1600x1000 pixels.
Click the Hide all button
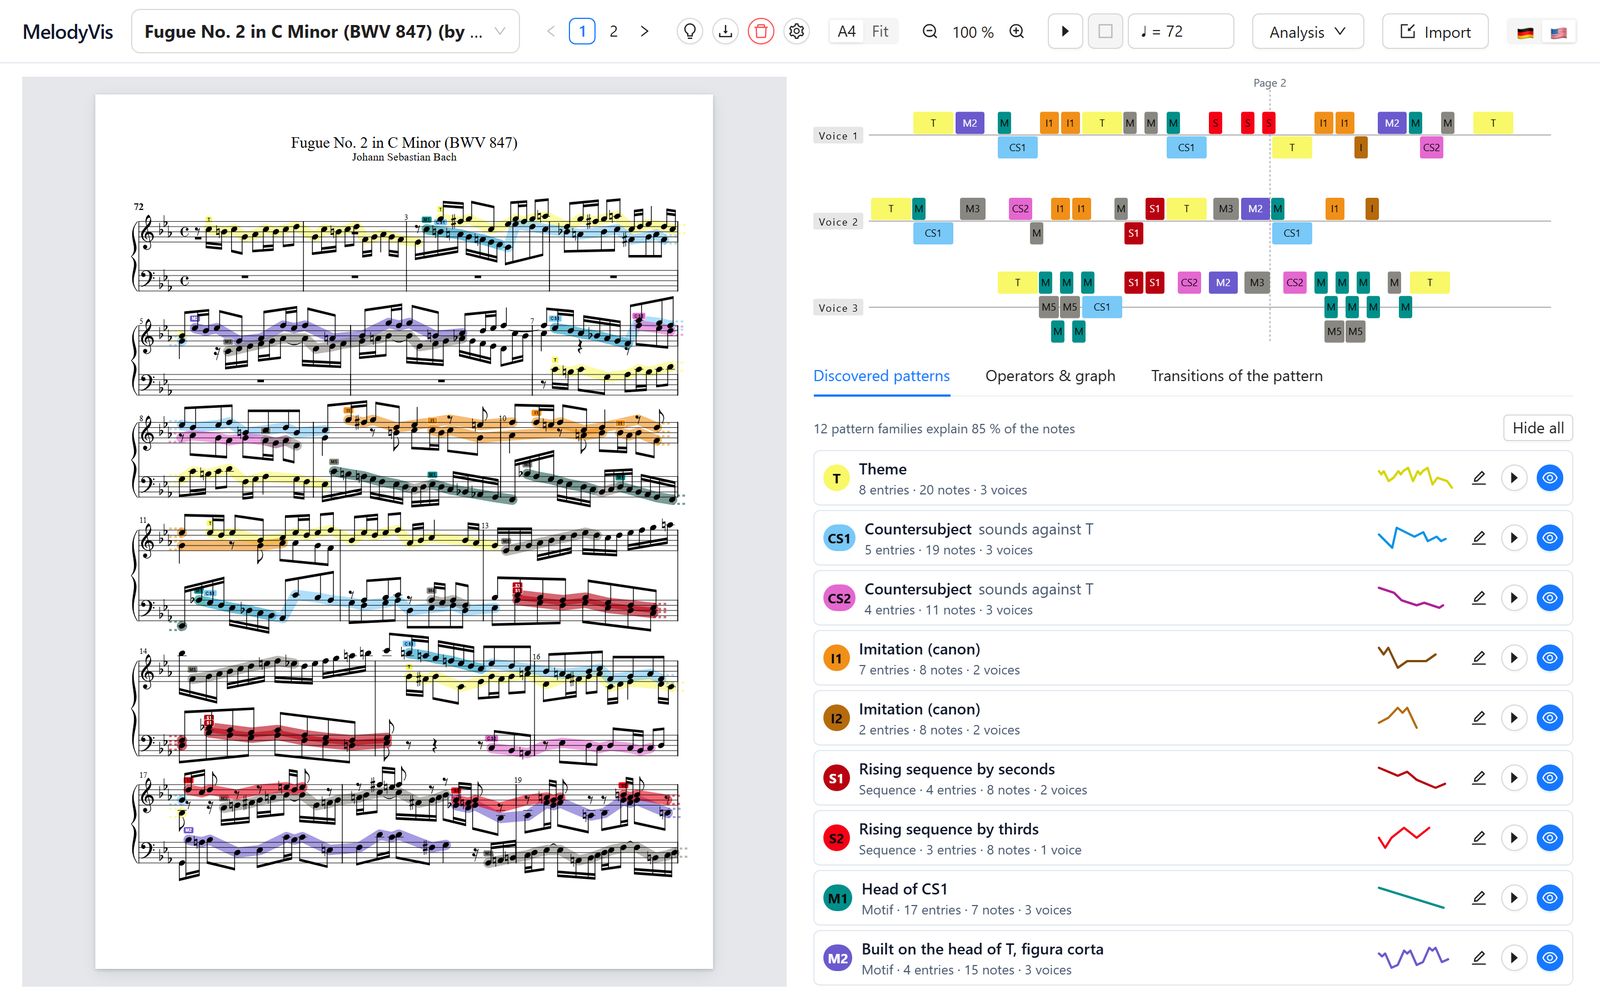click(x=1538, y=428)
